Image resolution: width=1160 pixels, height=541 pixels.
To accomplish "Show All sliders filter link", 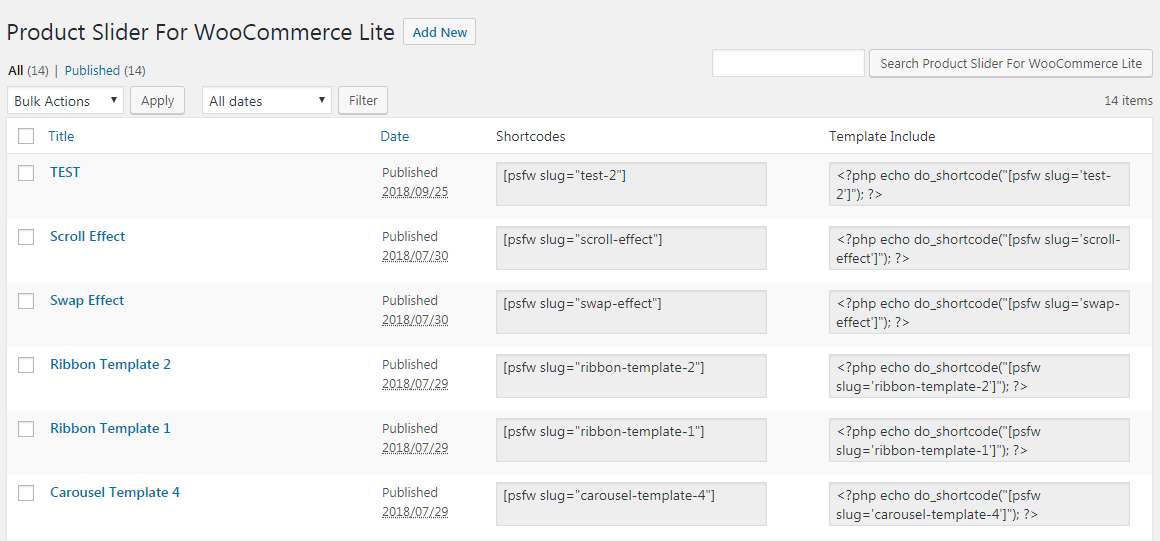I will click(16, 71).
